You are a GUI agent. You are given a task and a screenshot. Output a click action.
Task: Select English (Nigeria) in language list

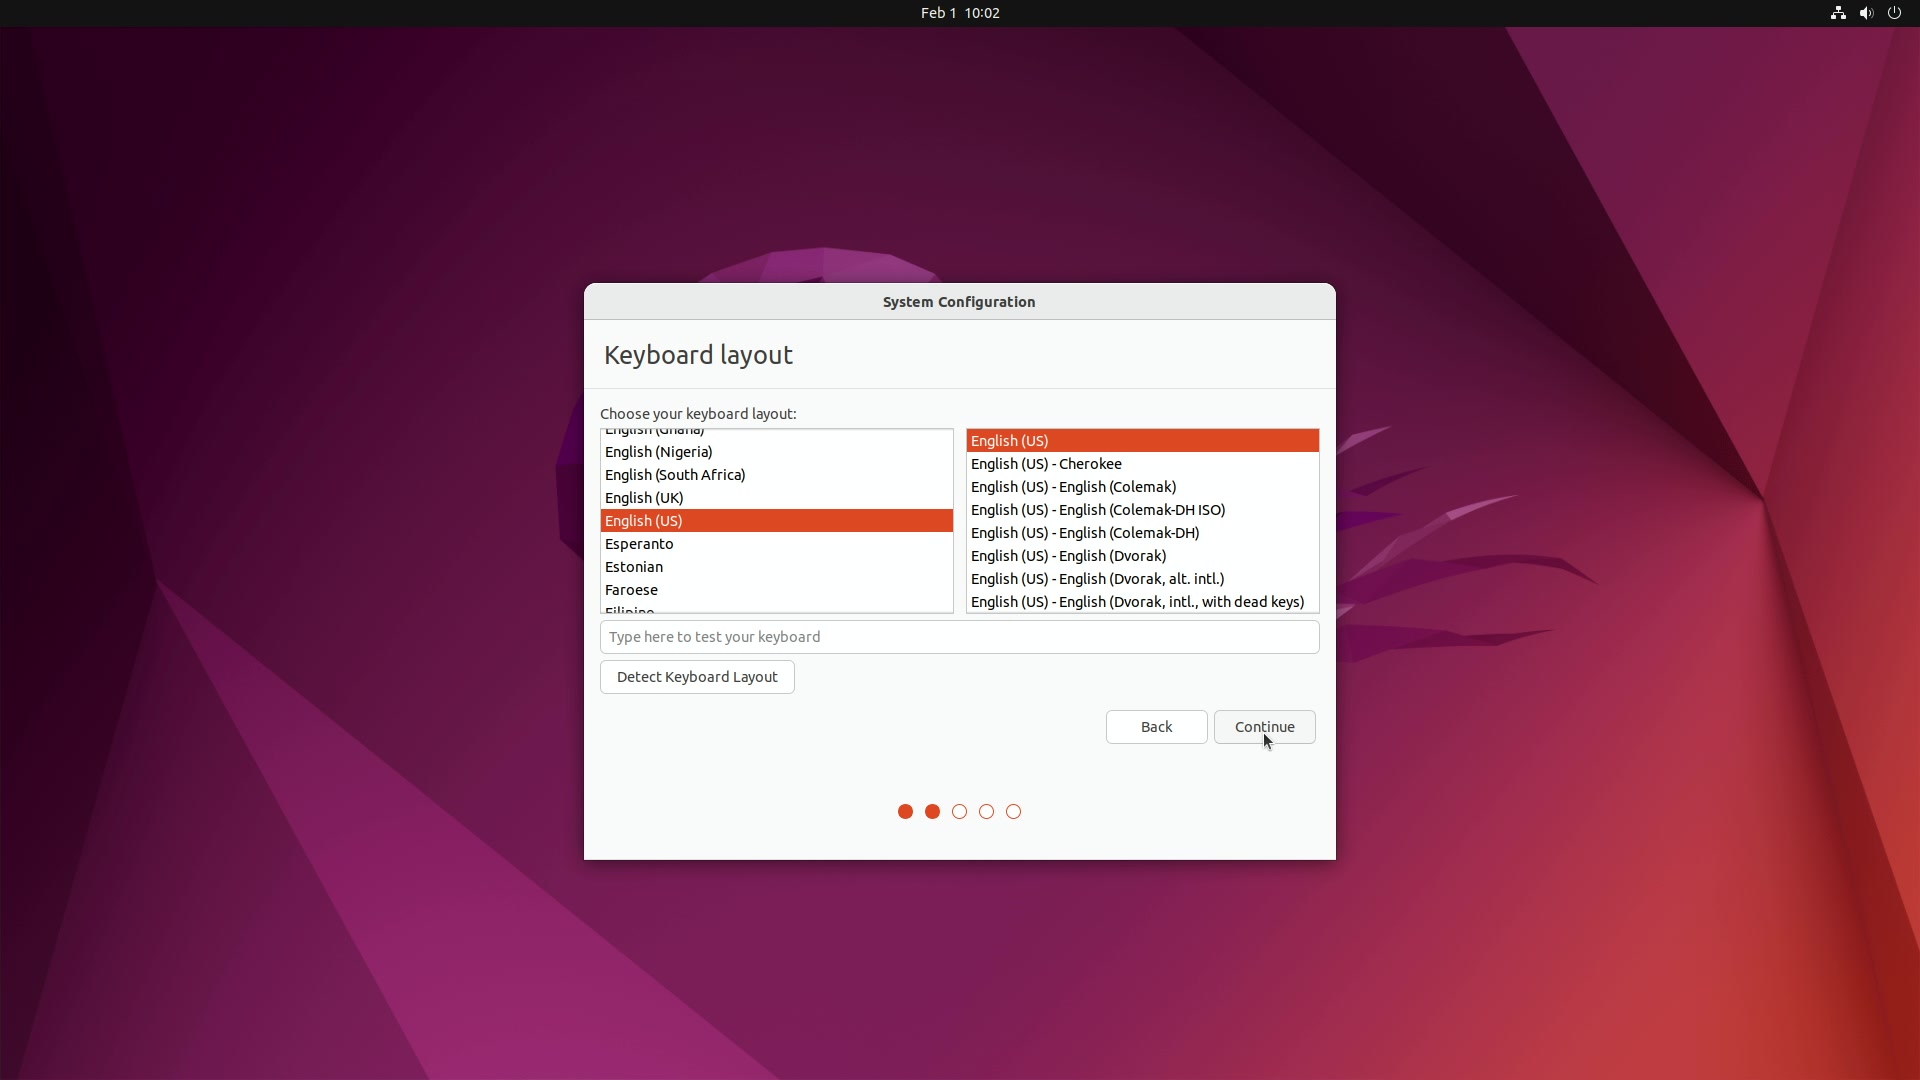click(776, 452)
